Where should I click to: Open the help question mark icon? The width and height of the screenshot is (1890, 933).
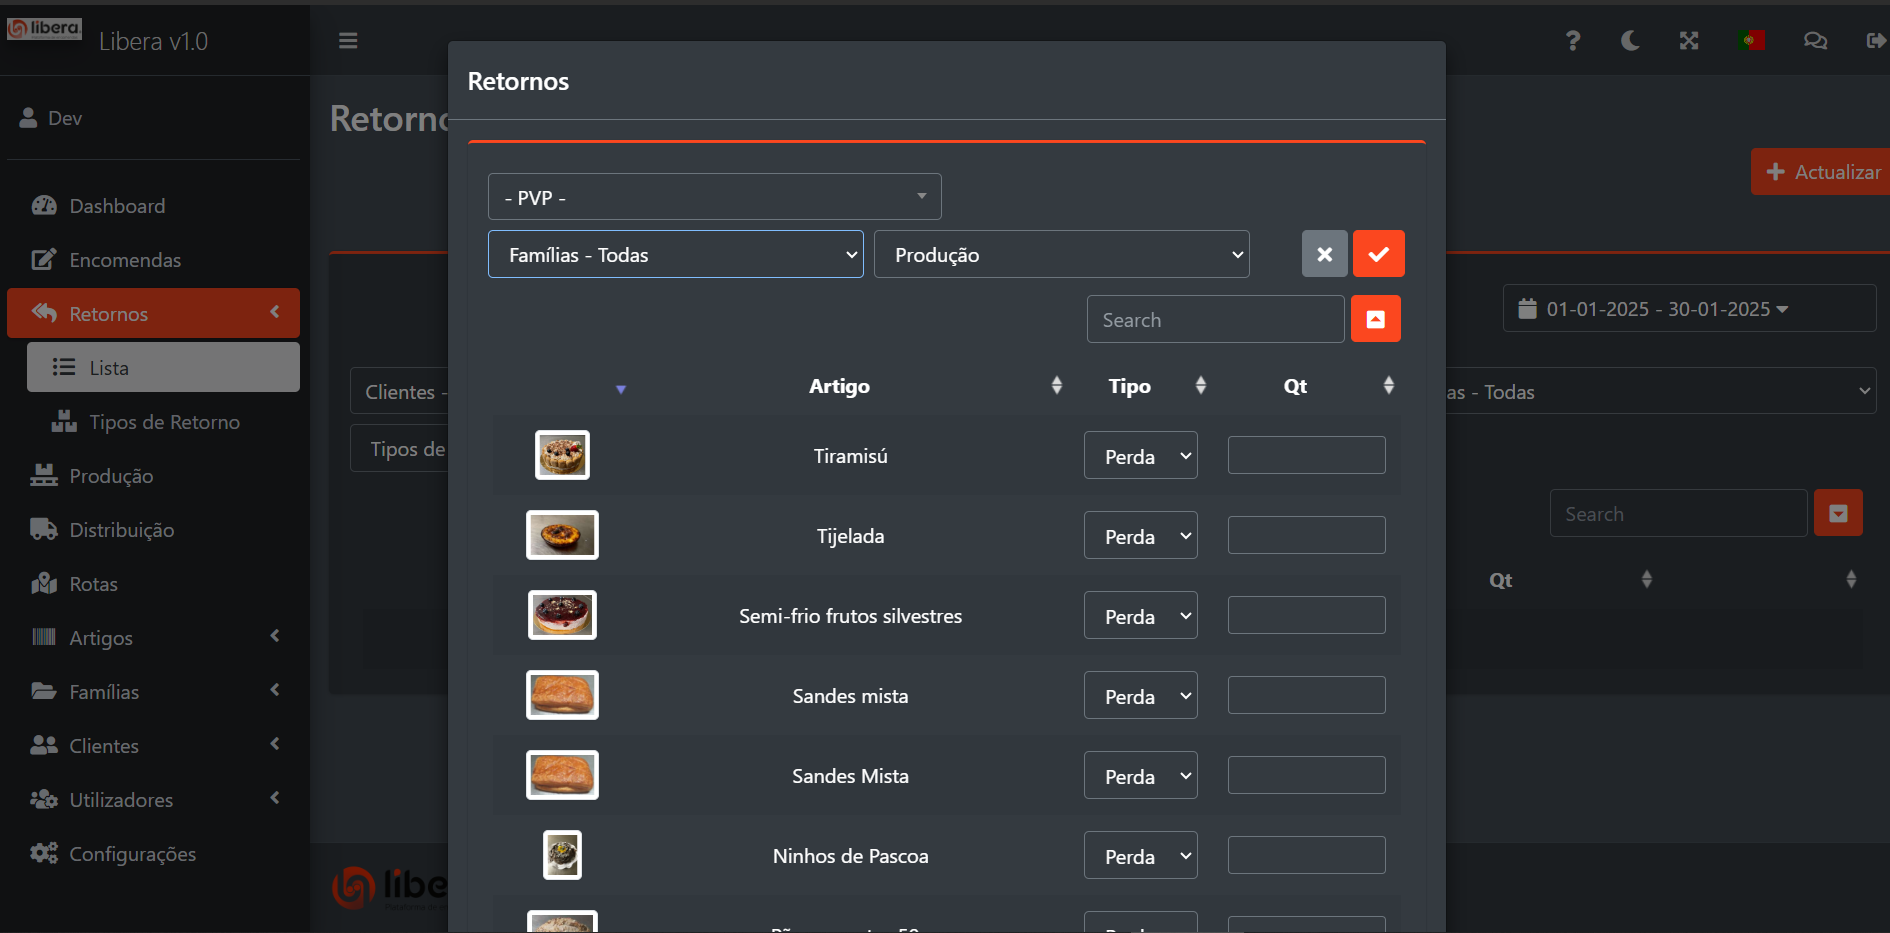[1573, 41]
